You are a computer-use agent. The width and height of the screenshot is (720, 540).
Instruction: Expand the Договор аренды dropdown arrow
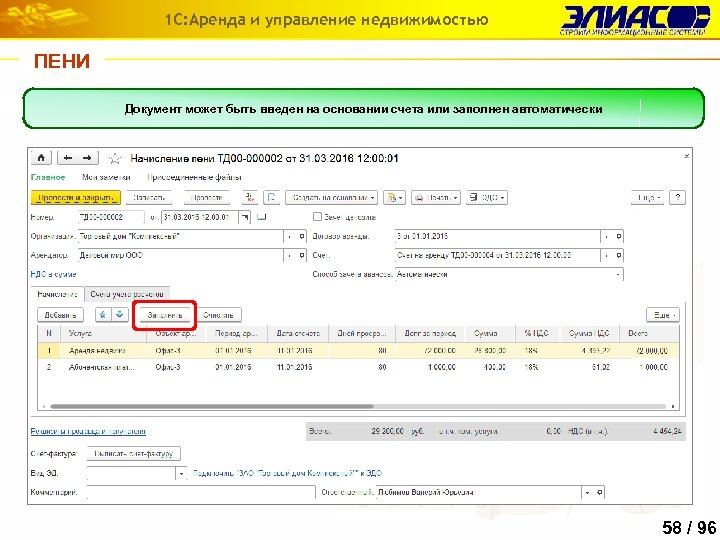click(x=606, y=236)
